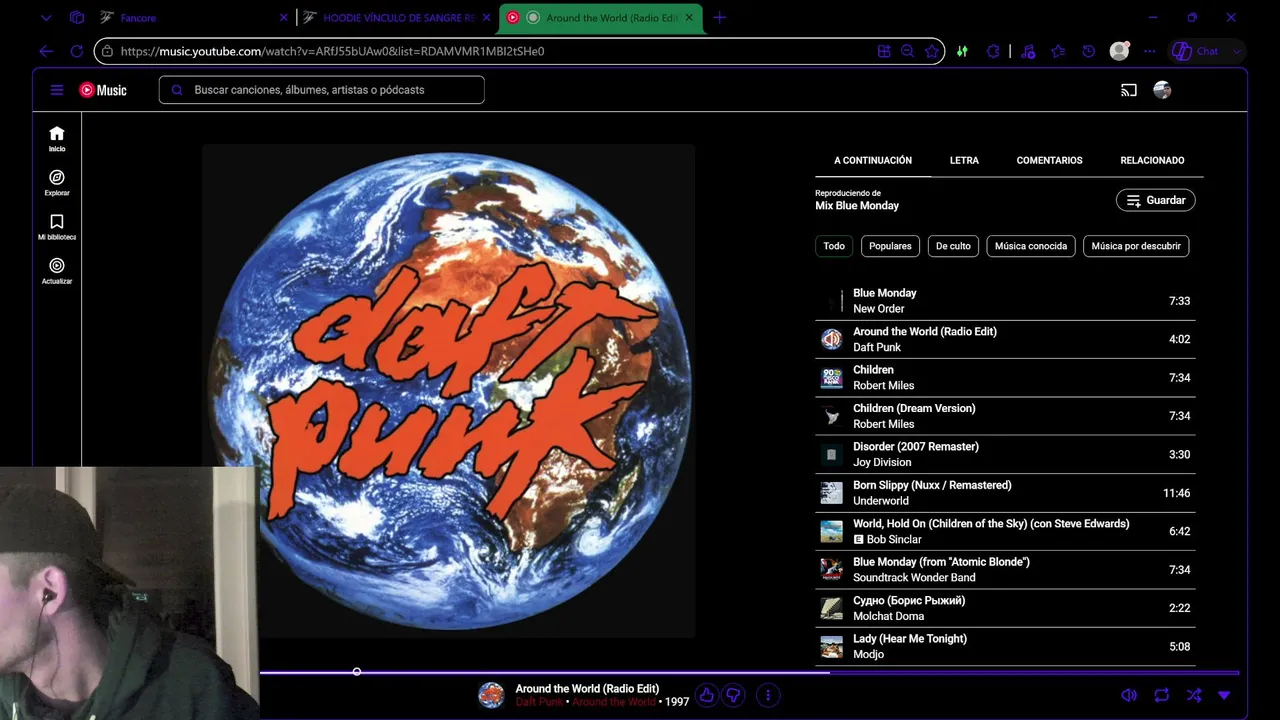Select the Música conocida filter chip
This screenshot has height=720, width=1280.
1031,246
